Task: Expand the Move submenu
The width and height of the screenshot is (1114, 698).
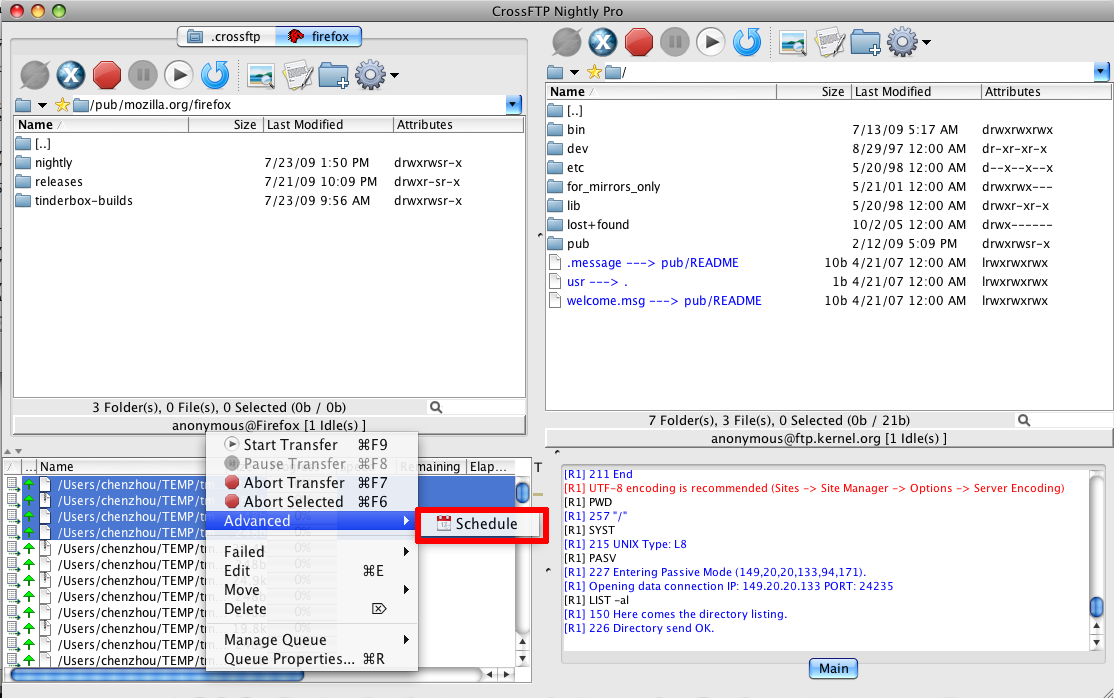Action: [311, 590]
